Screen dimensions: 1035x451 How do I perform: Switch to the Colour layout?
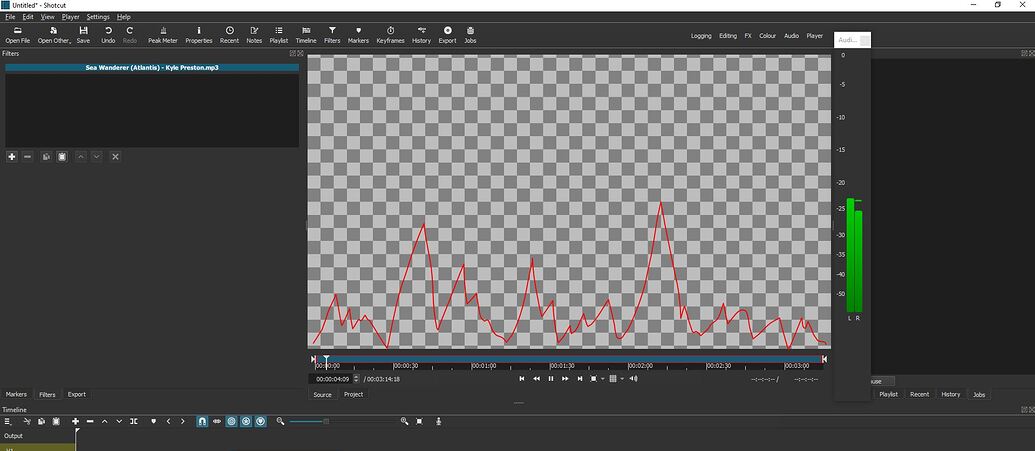coord(768,36)
